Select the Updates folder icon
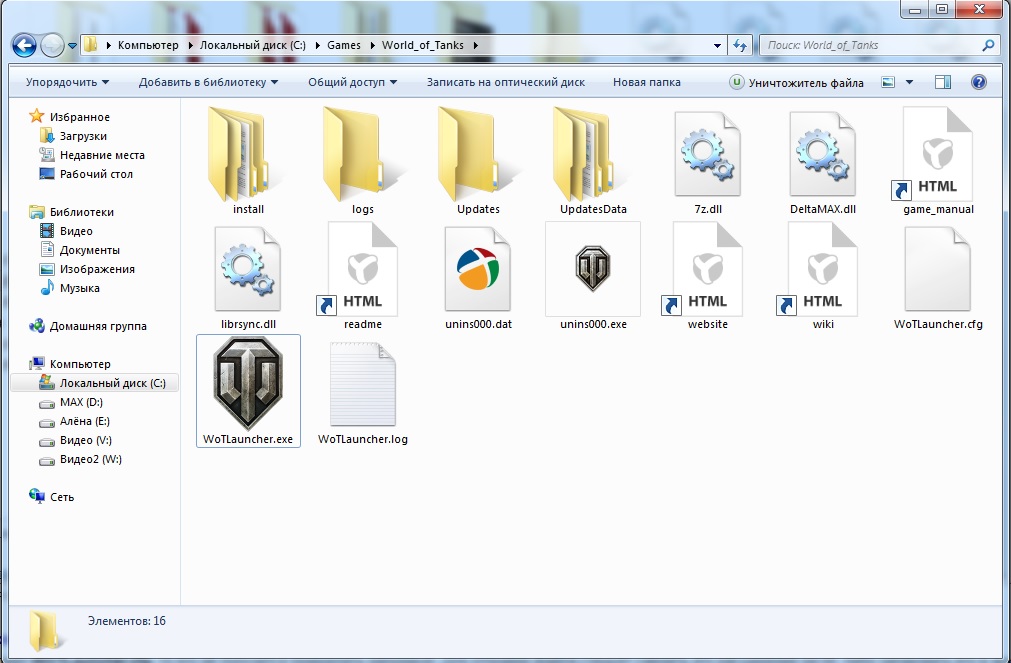1011x663 pixels. point(477,153)
